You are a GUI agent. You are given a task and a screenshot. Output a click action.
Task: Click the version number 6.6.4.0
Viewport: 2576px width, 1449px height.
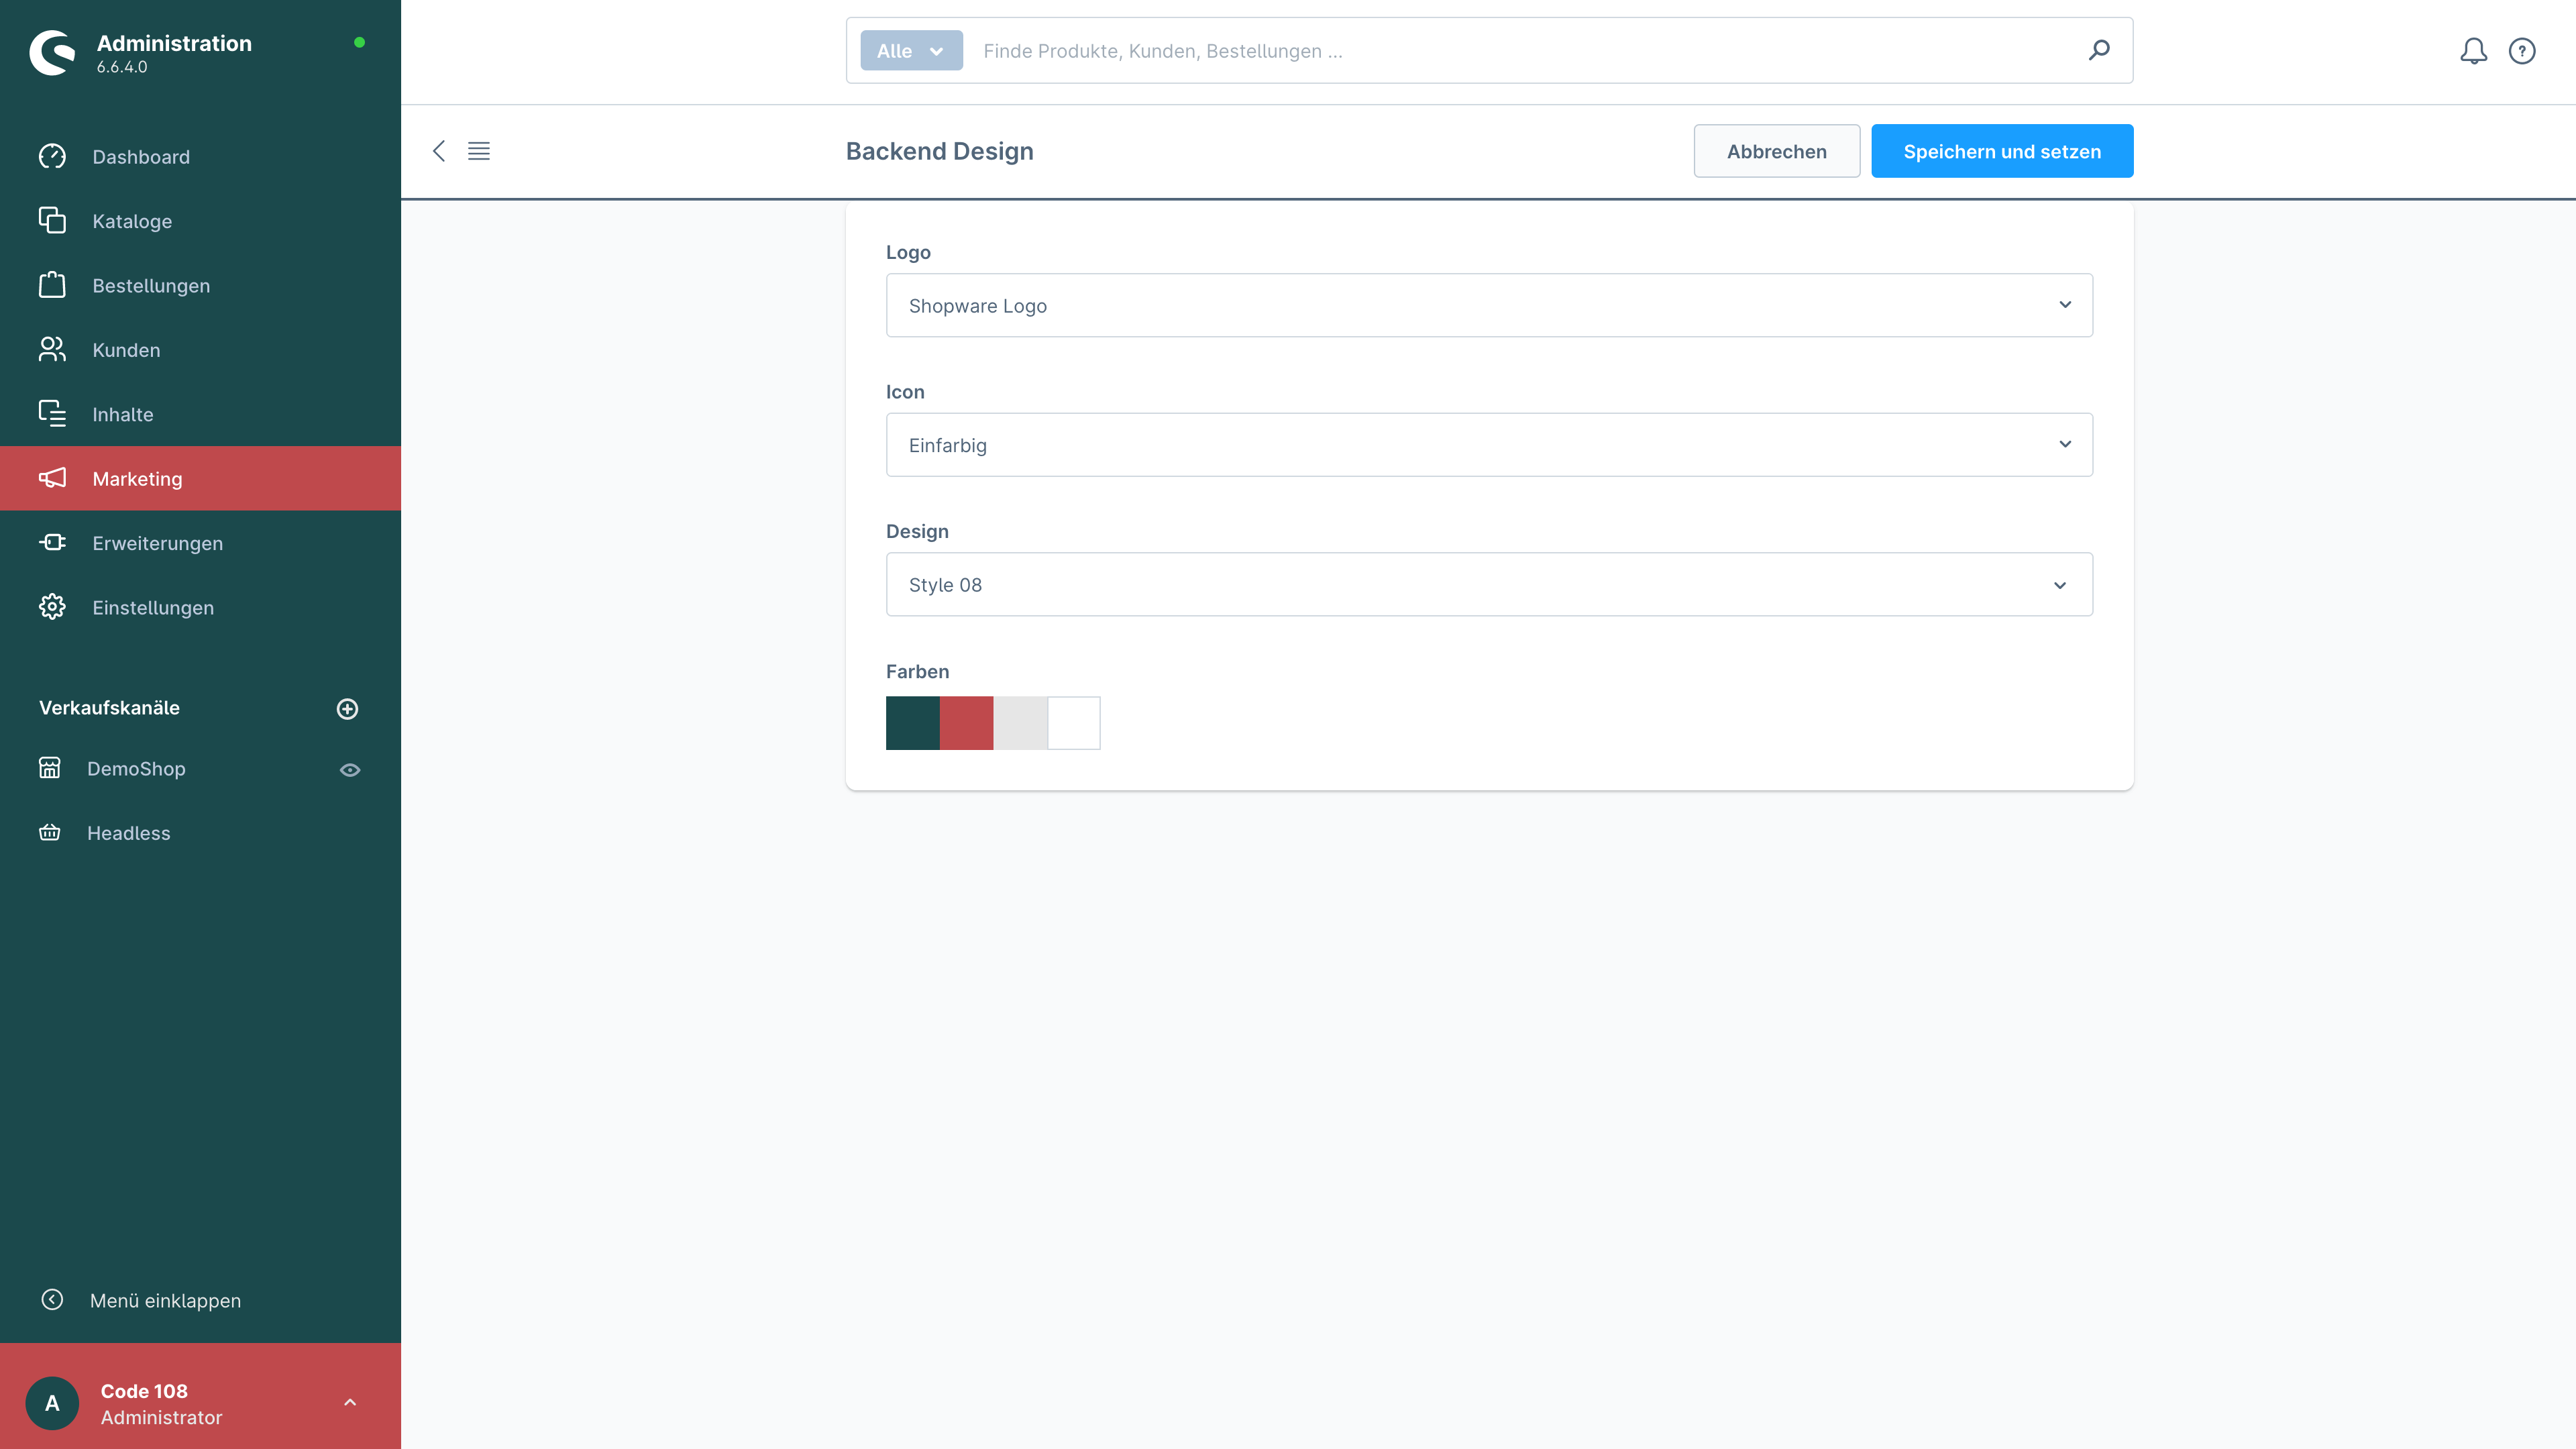[x=122, y=67]
